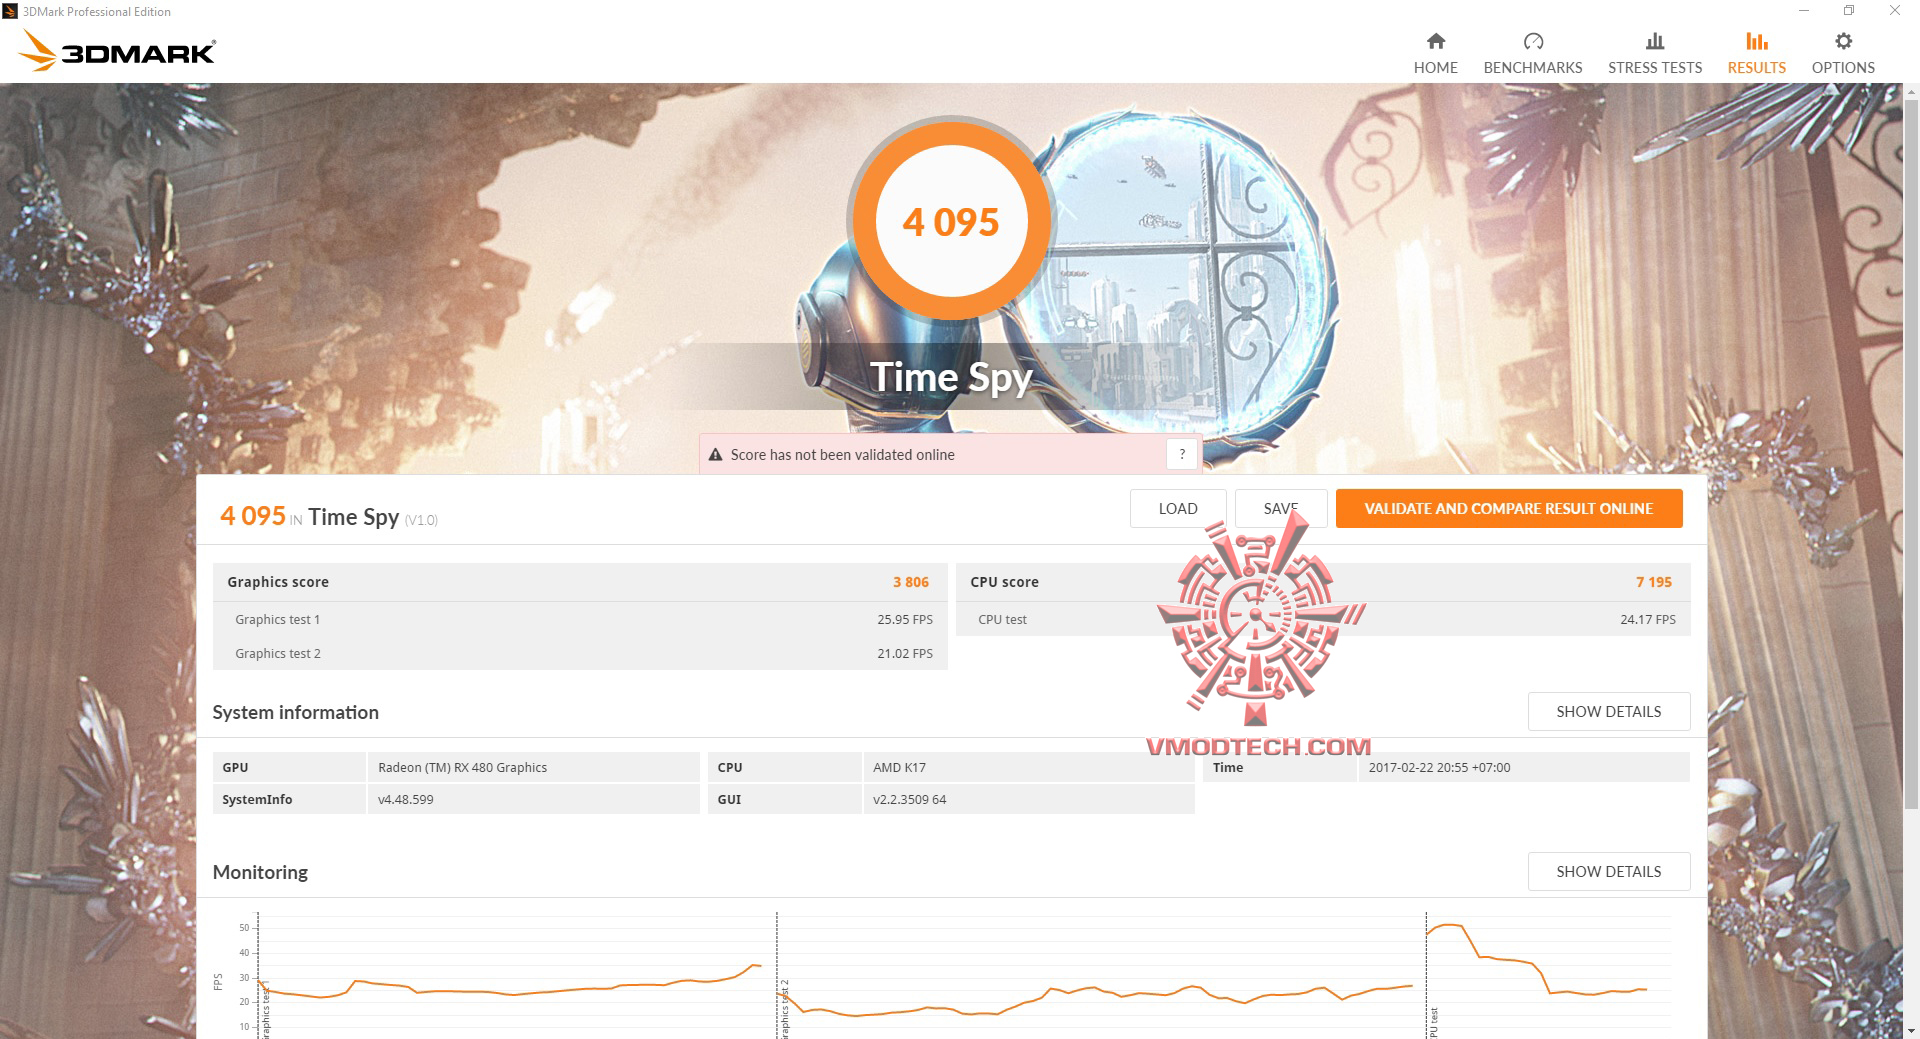Click the SystemInfo version v4.48.599
This screenshot has width=1920, height=1039.
[406, 799]
